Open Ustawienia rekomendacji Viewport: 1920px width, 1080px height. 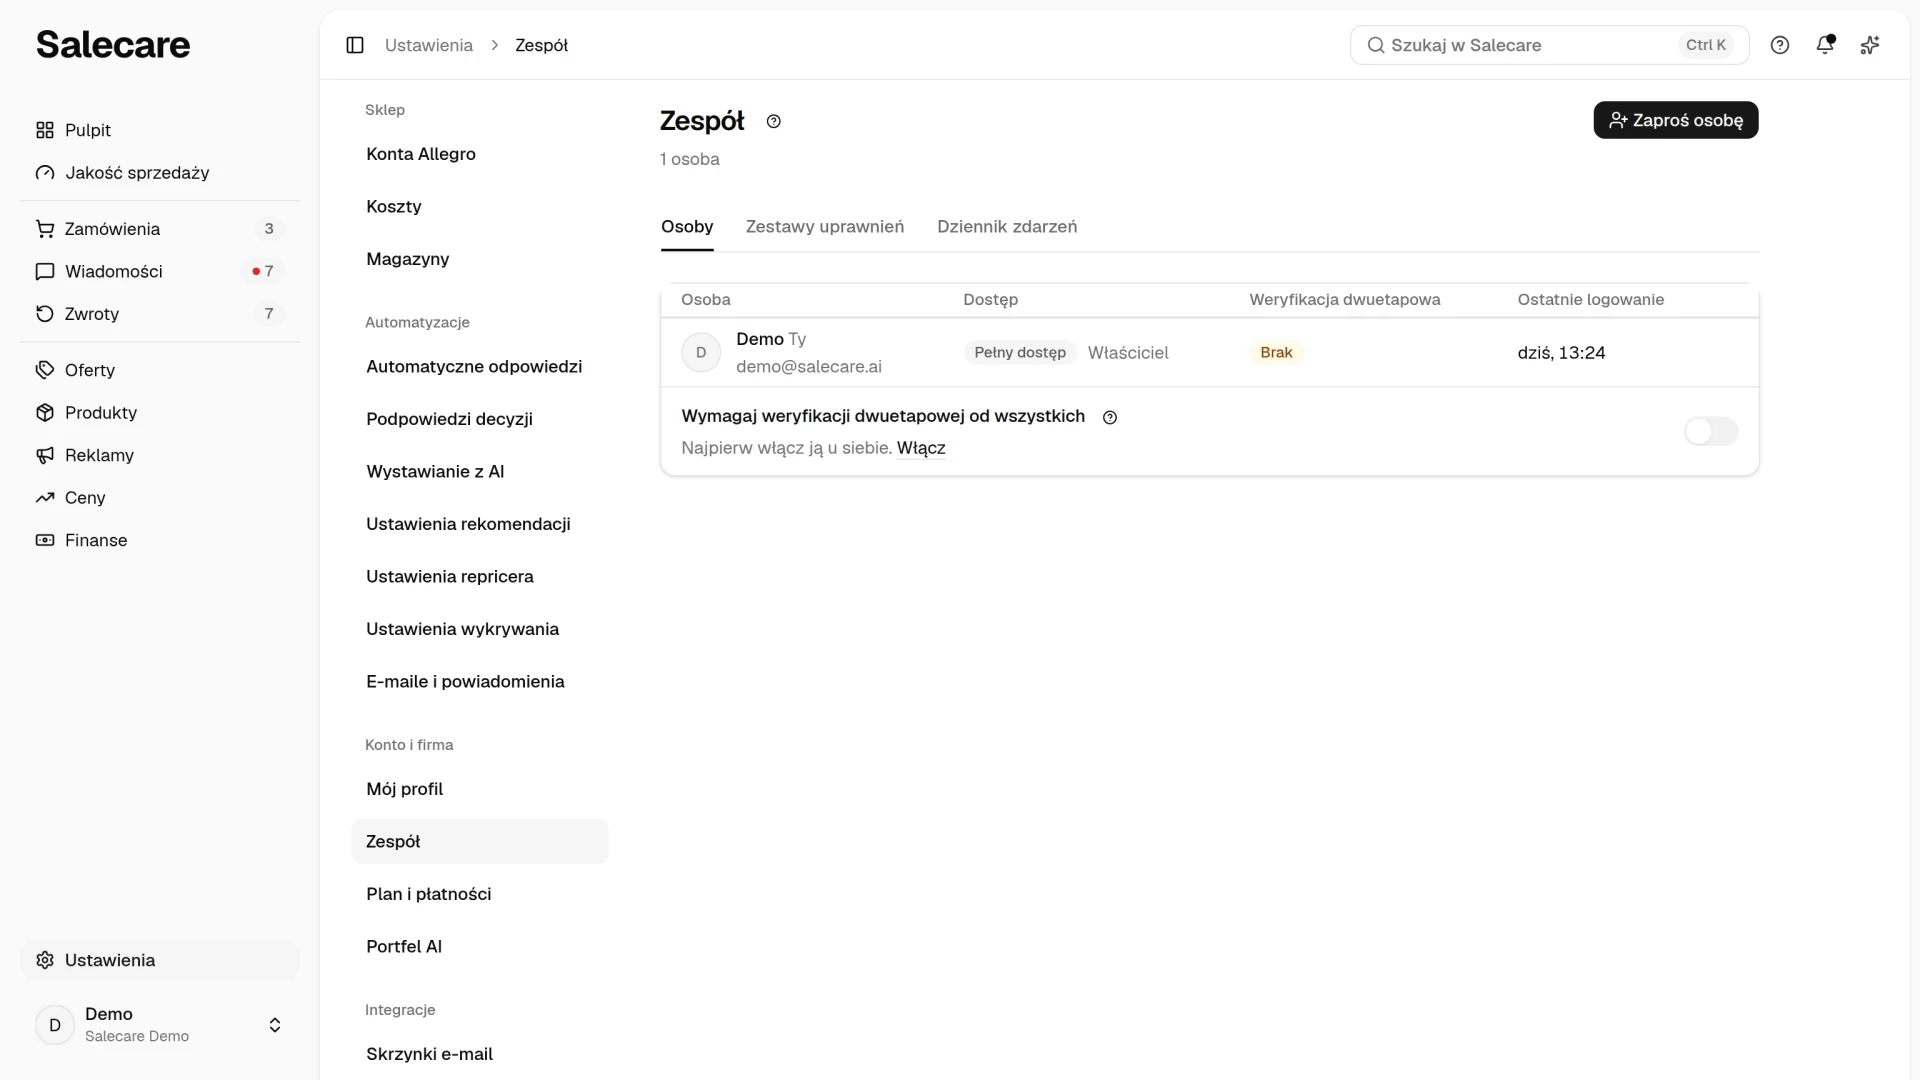(x=480, y=524)
